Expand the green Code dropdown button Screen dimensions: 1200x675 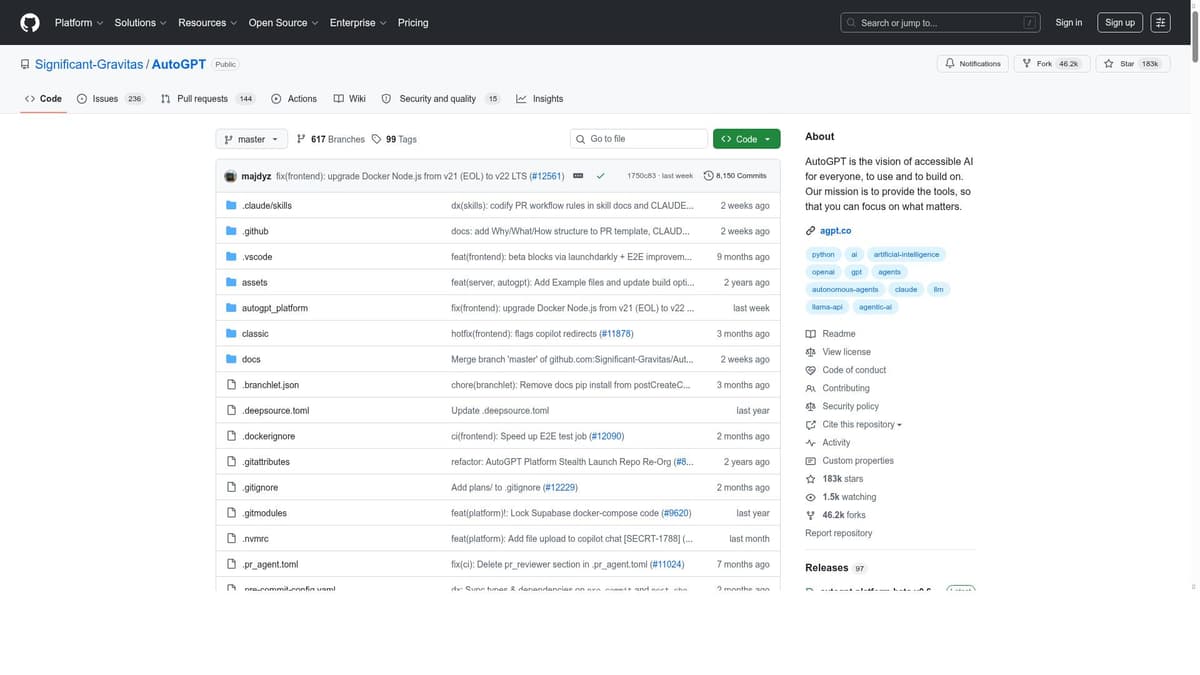(x=746, y=139)
